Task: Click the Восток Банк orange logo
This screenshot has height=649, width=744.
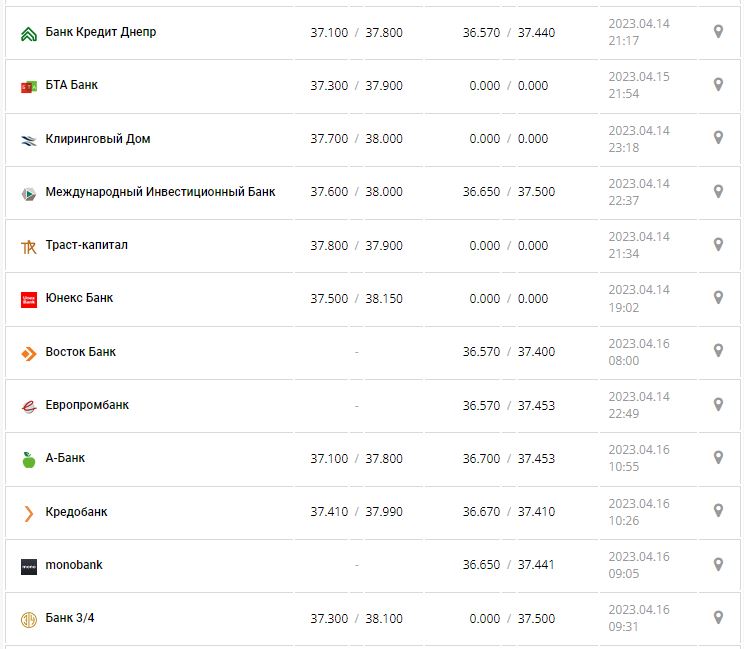Action: [x=28, y=353]
